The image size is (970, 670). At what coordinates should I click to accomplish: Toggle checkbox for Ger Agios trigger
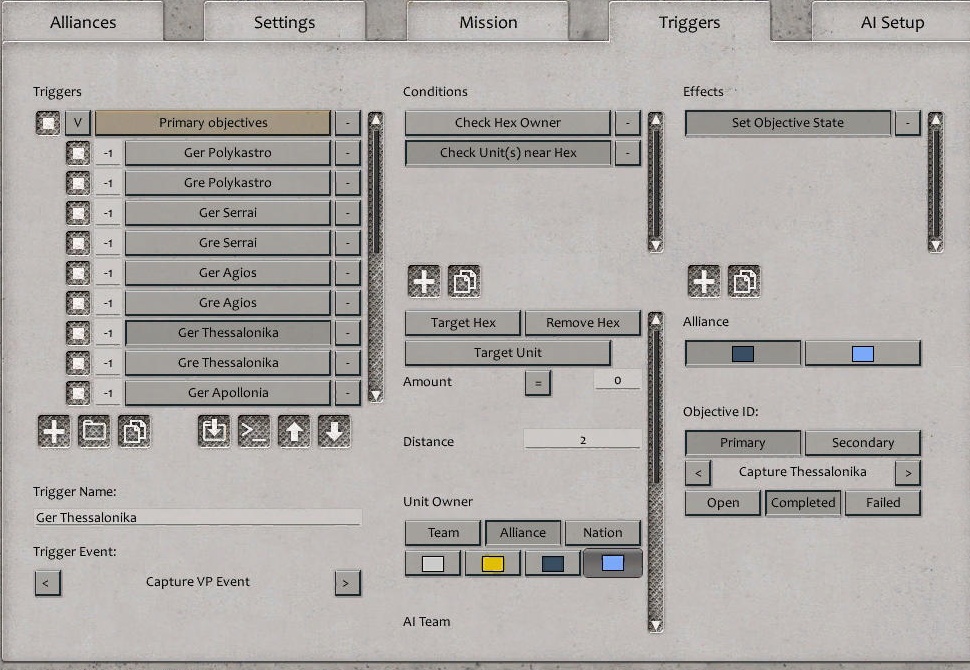click(x=78, y=273)
